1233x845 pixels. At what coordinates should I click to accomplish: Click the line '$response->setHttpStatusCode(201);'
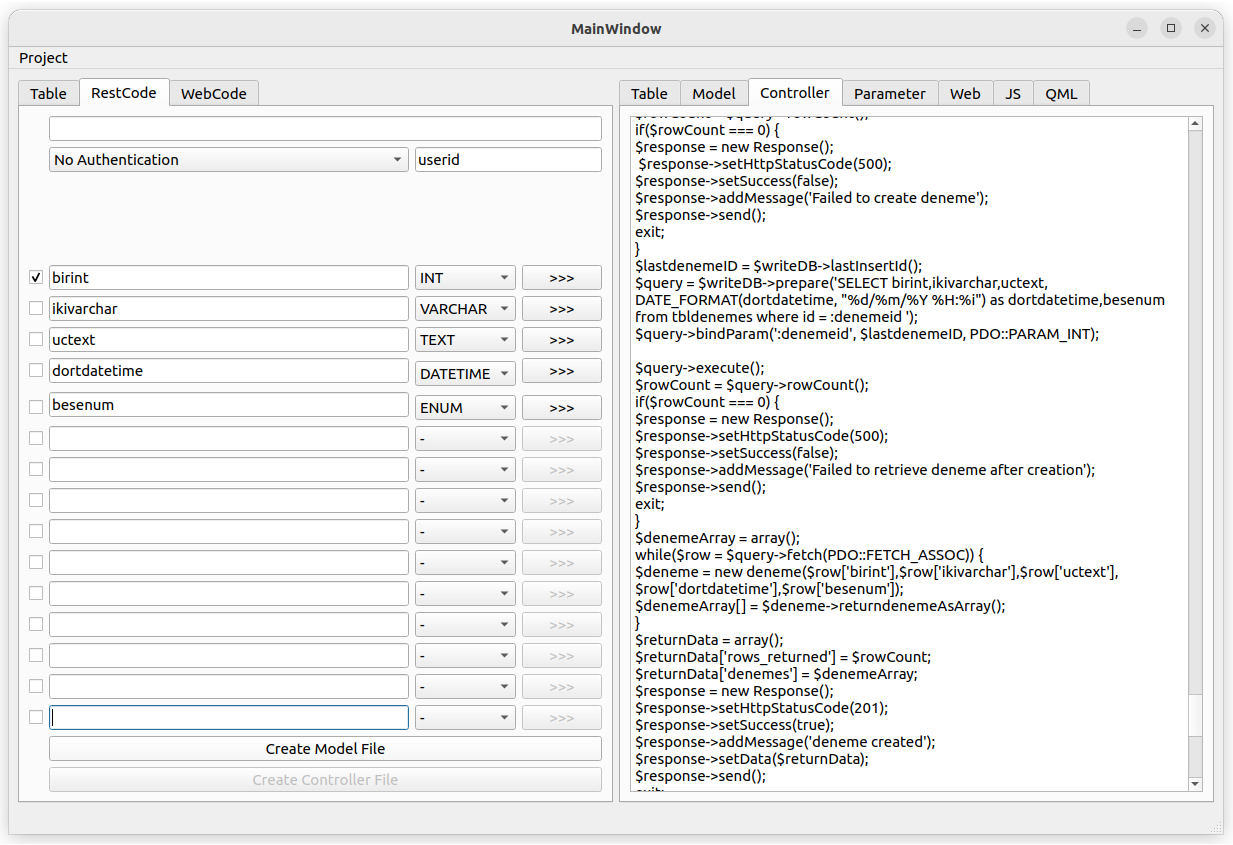(761, 708)
